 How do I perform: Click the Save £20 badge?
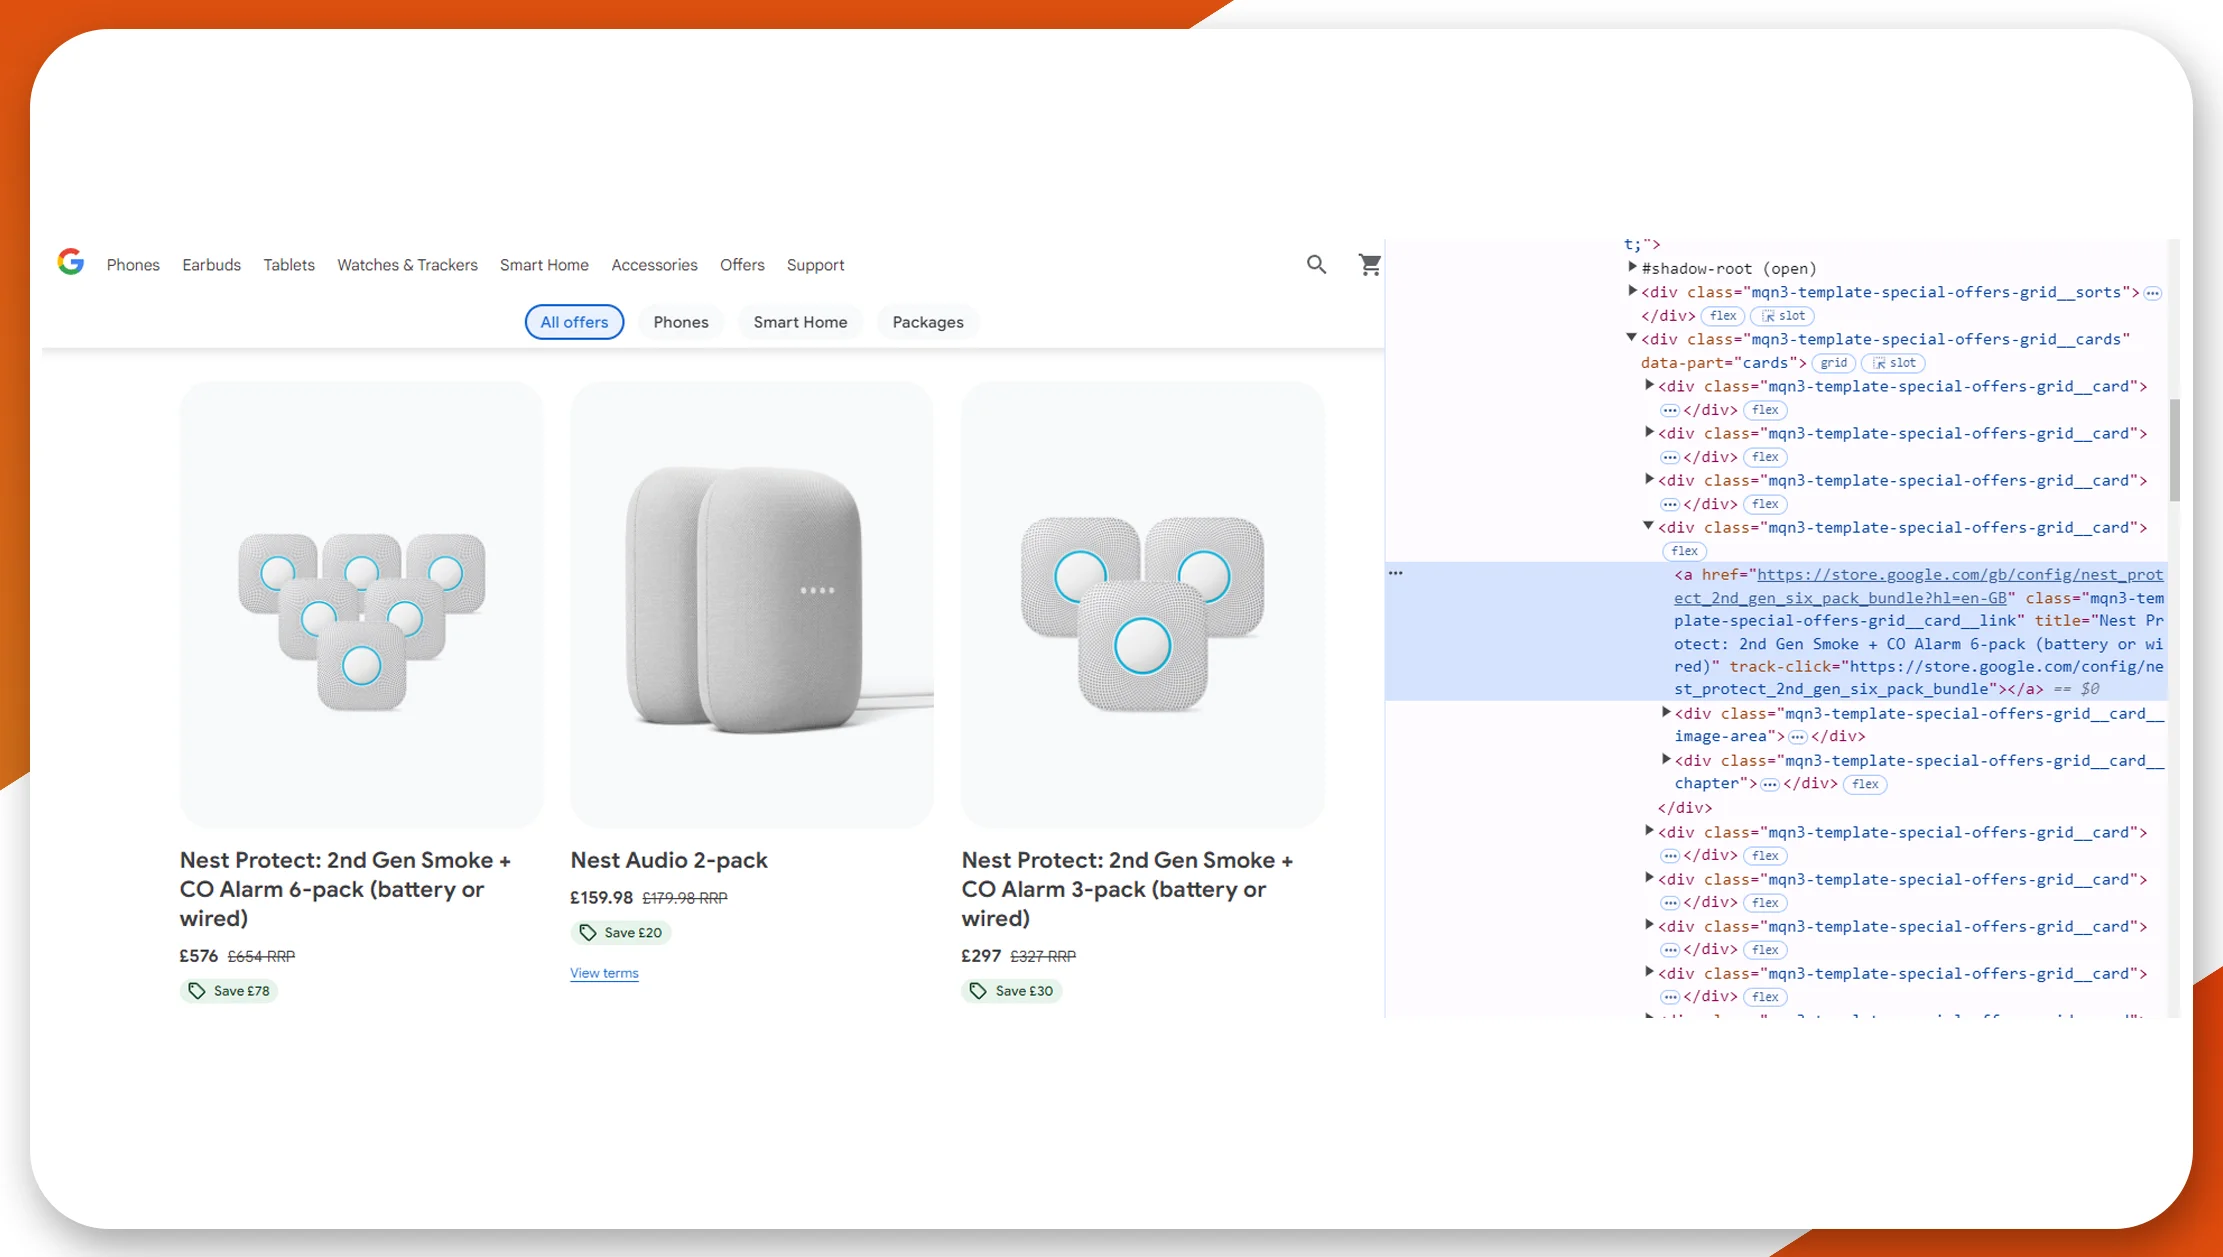(x=621, y=933)
